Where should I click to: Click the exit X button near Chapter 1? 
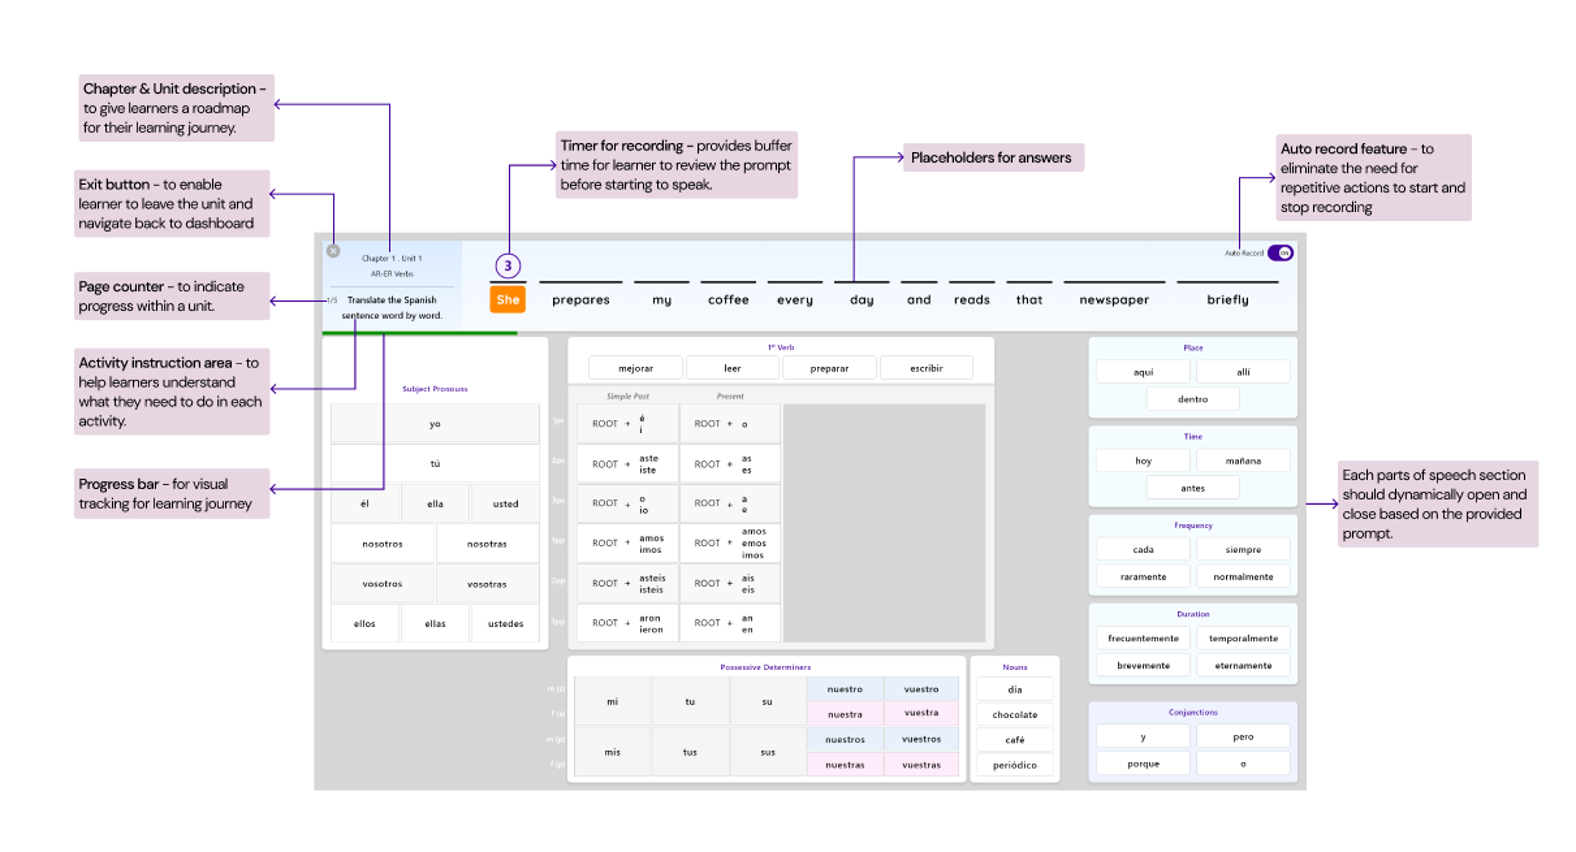pos(333,251)
